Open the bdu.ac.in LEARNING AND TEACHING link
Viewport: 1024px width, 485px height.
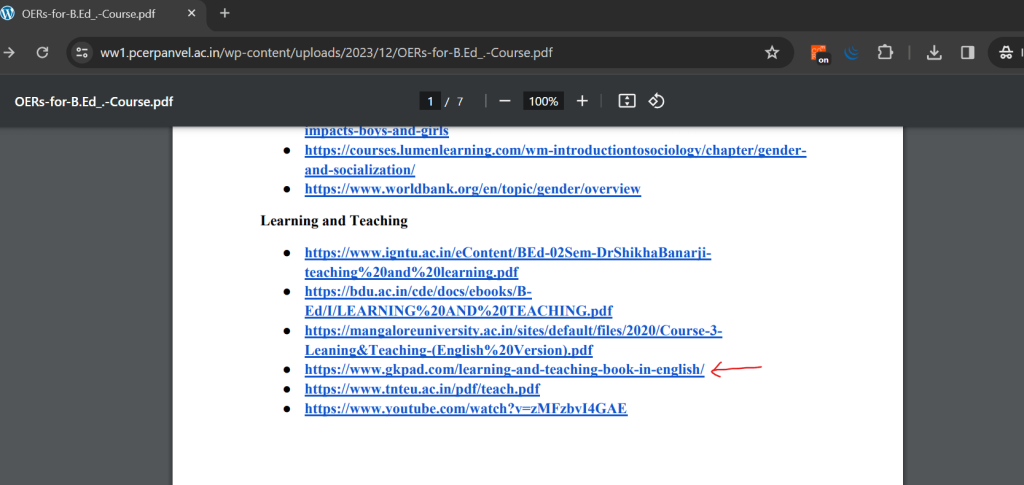click(x=458, y=300)
